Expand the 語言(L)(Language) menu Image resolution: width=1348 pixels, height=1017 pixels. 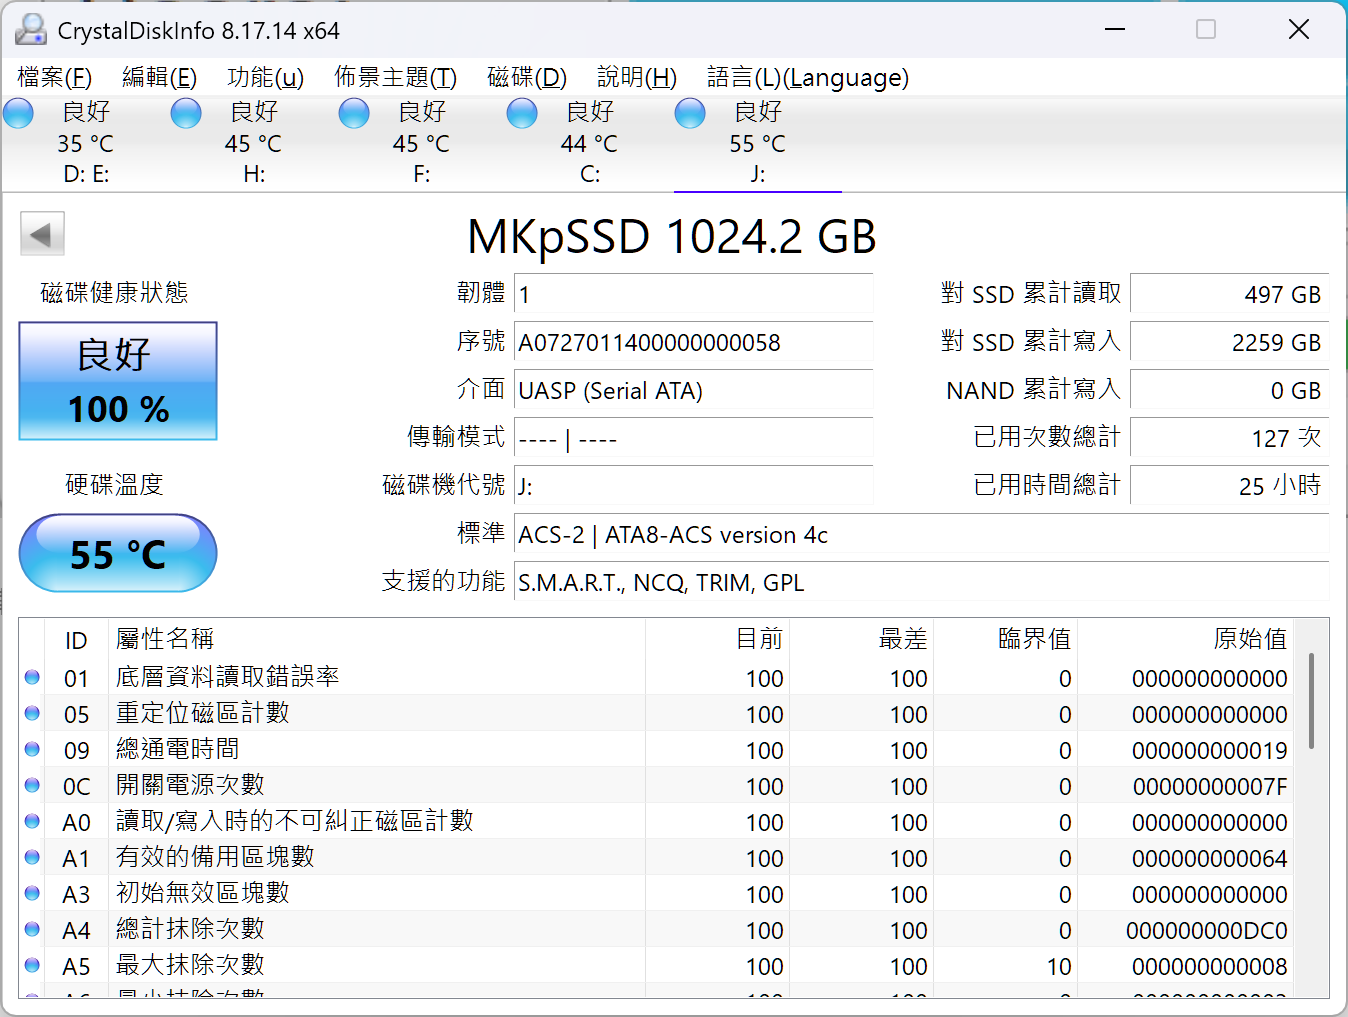click(807, 78)
